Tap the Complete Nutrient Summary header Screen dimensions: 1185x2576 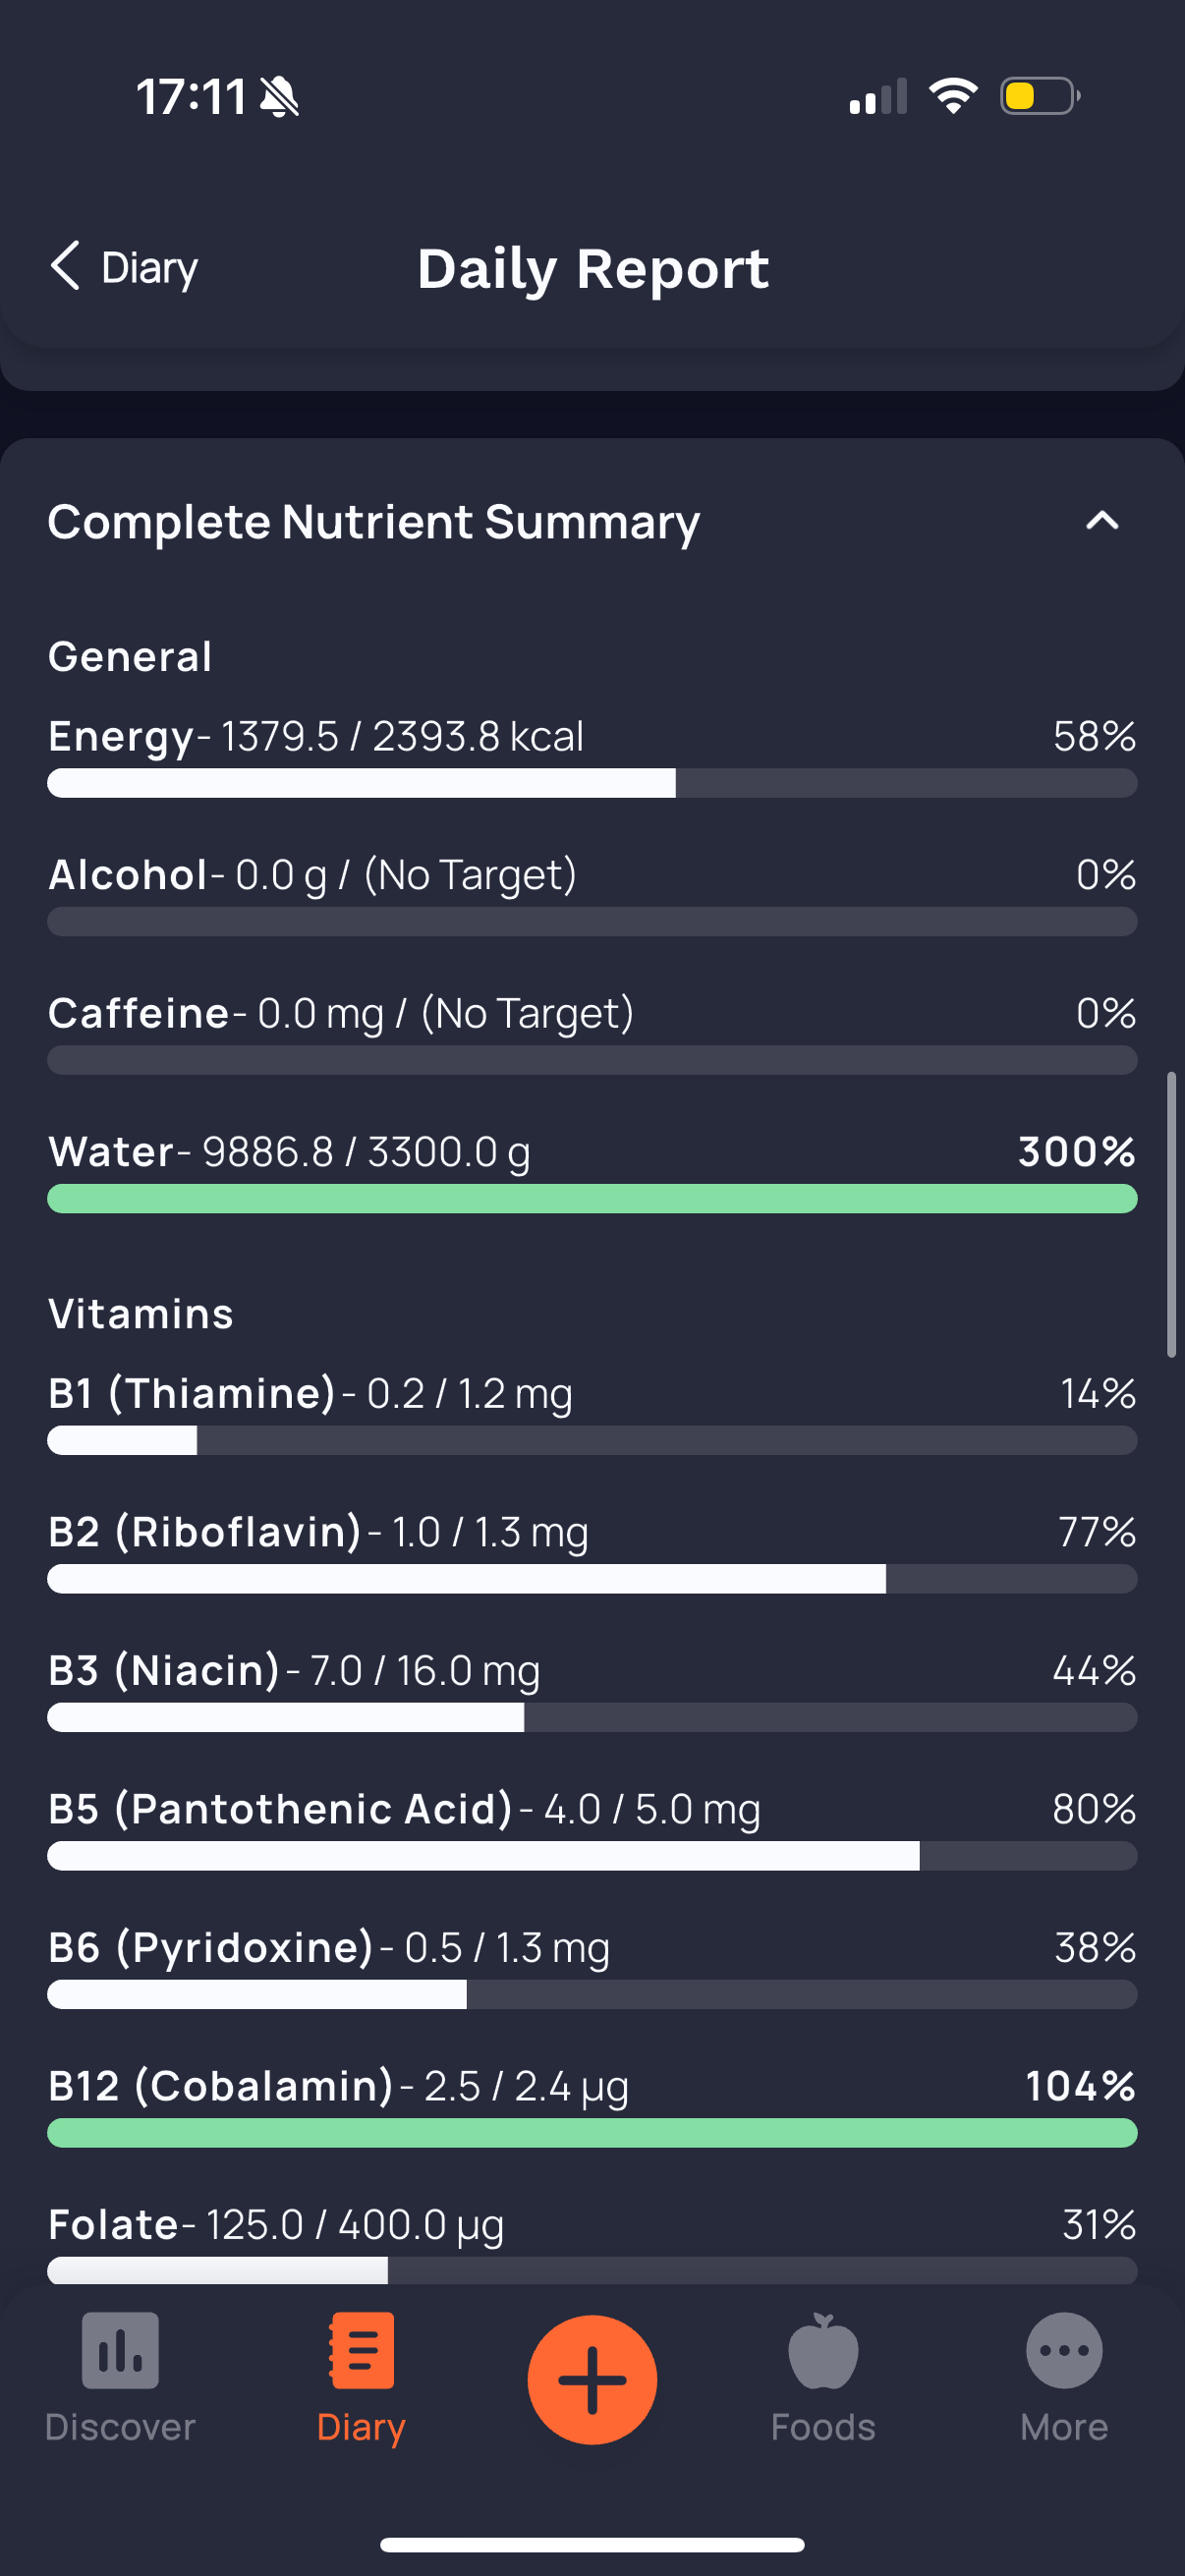pos(373,522)
